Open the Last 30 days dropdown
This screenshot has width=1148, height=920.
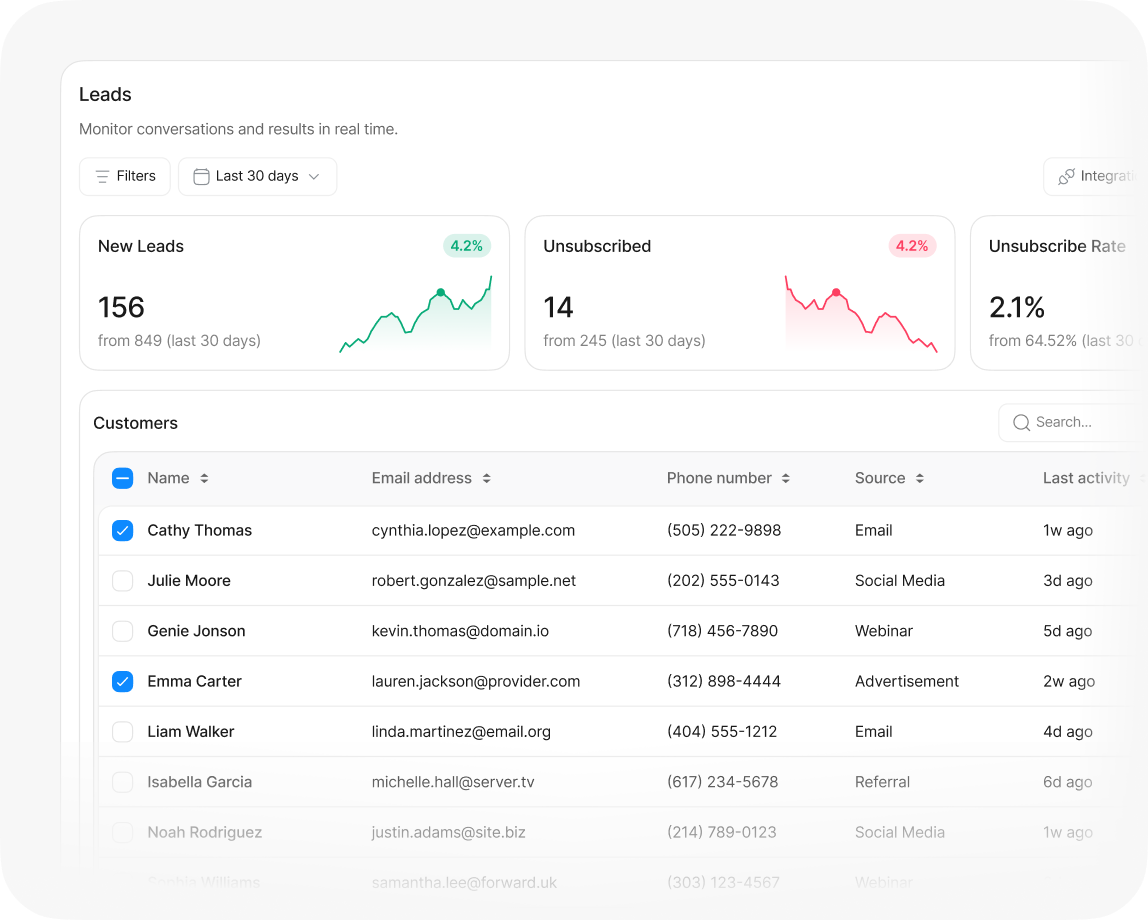click(x=258, y=176)
